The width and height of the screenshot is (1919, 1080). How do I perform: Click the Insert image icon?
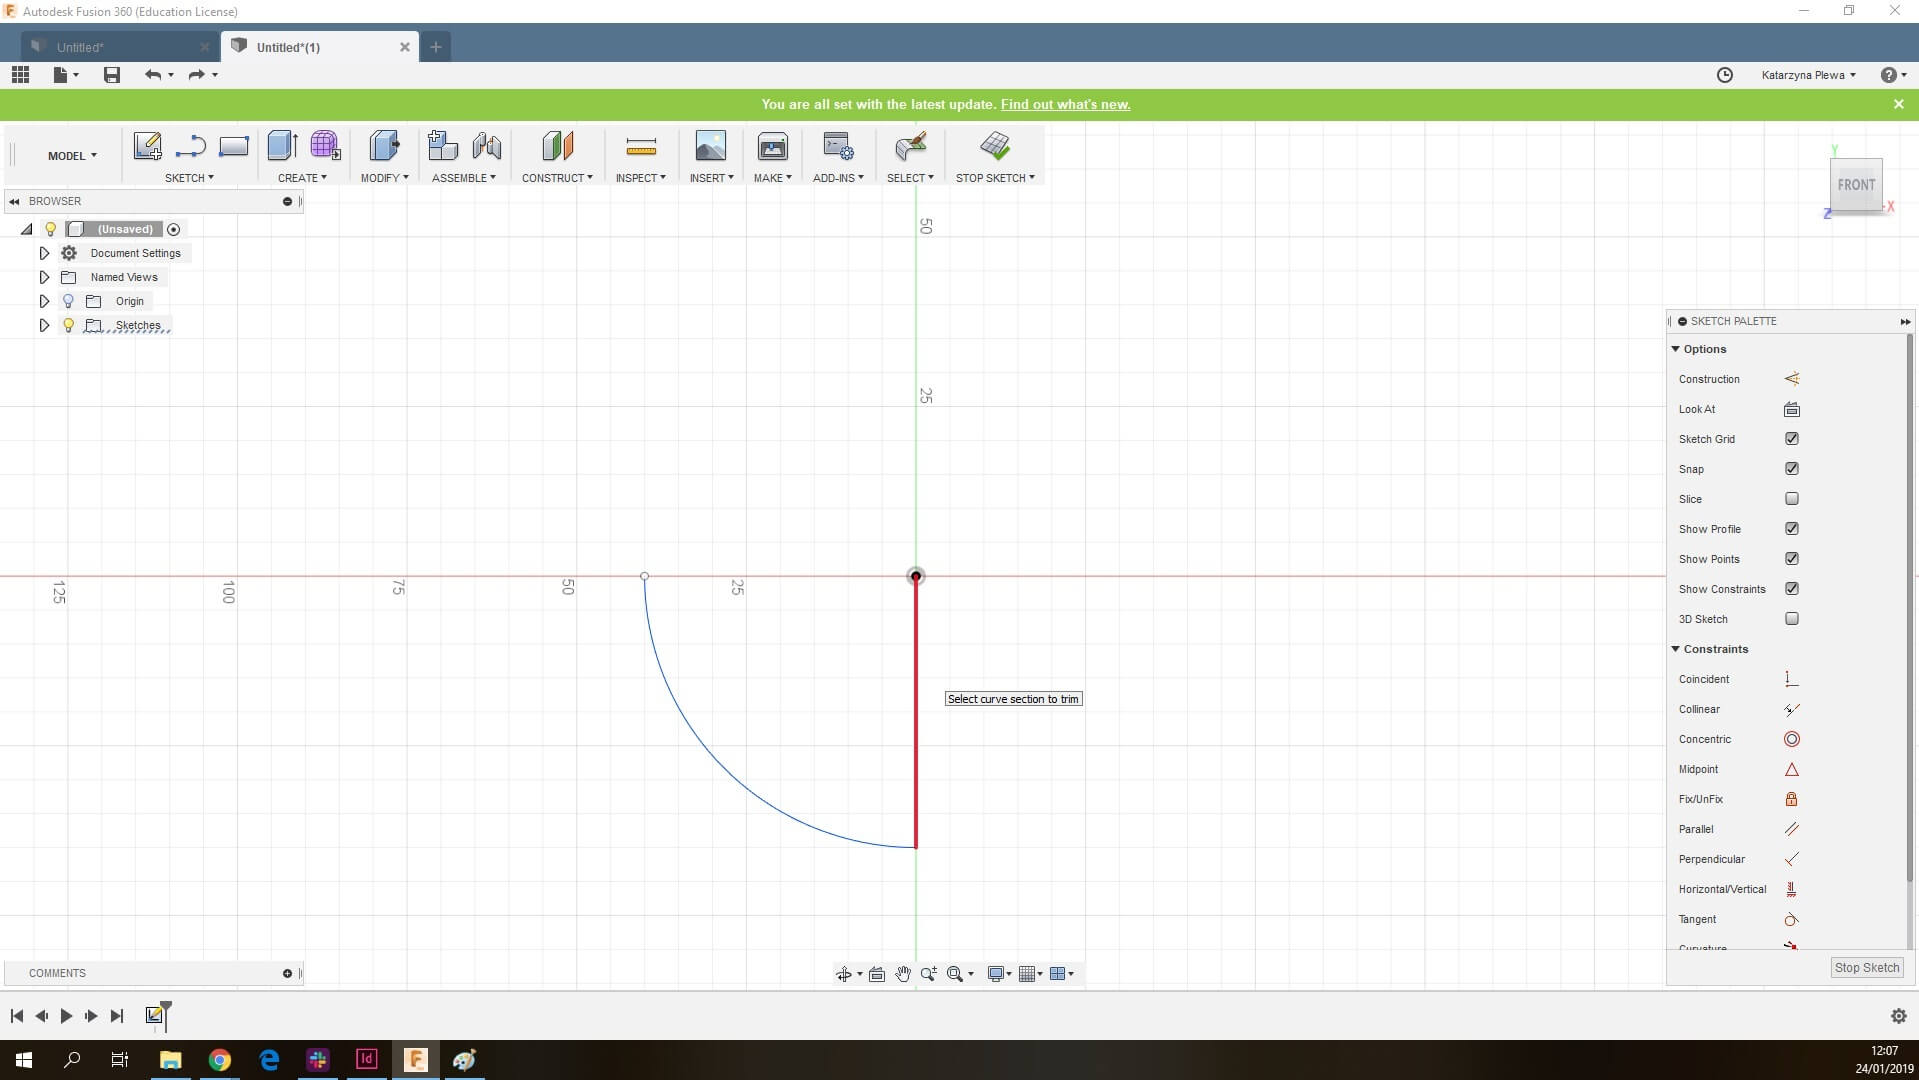pyautogui.click(x=710, y=147)
